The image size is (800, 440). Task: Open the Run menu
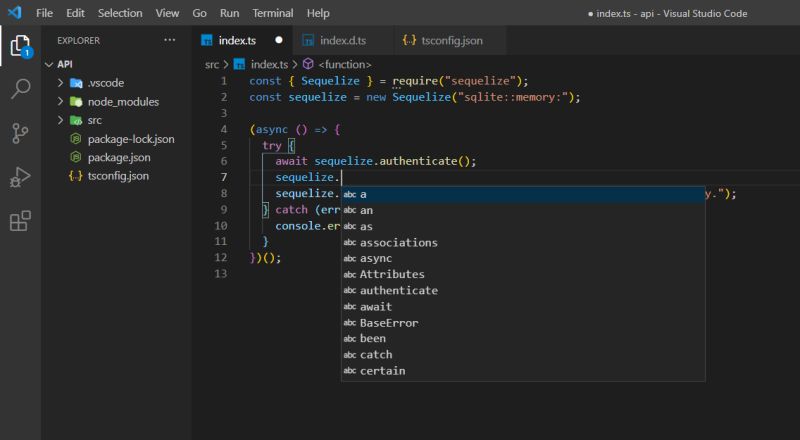pyautogui.click(x=230, y=13)
